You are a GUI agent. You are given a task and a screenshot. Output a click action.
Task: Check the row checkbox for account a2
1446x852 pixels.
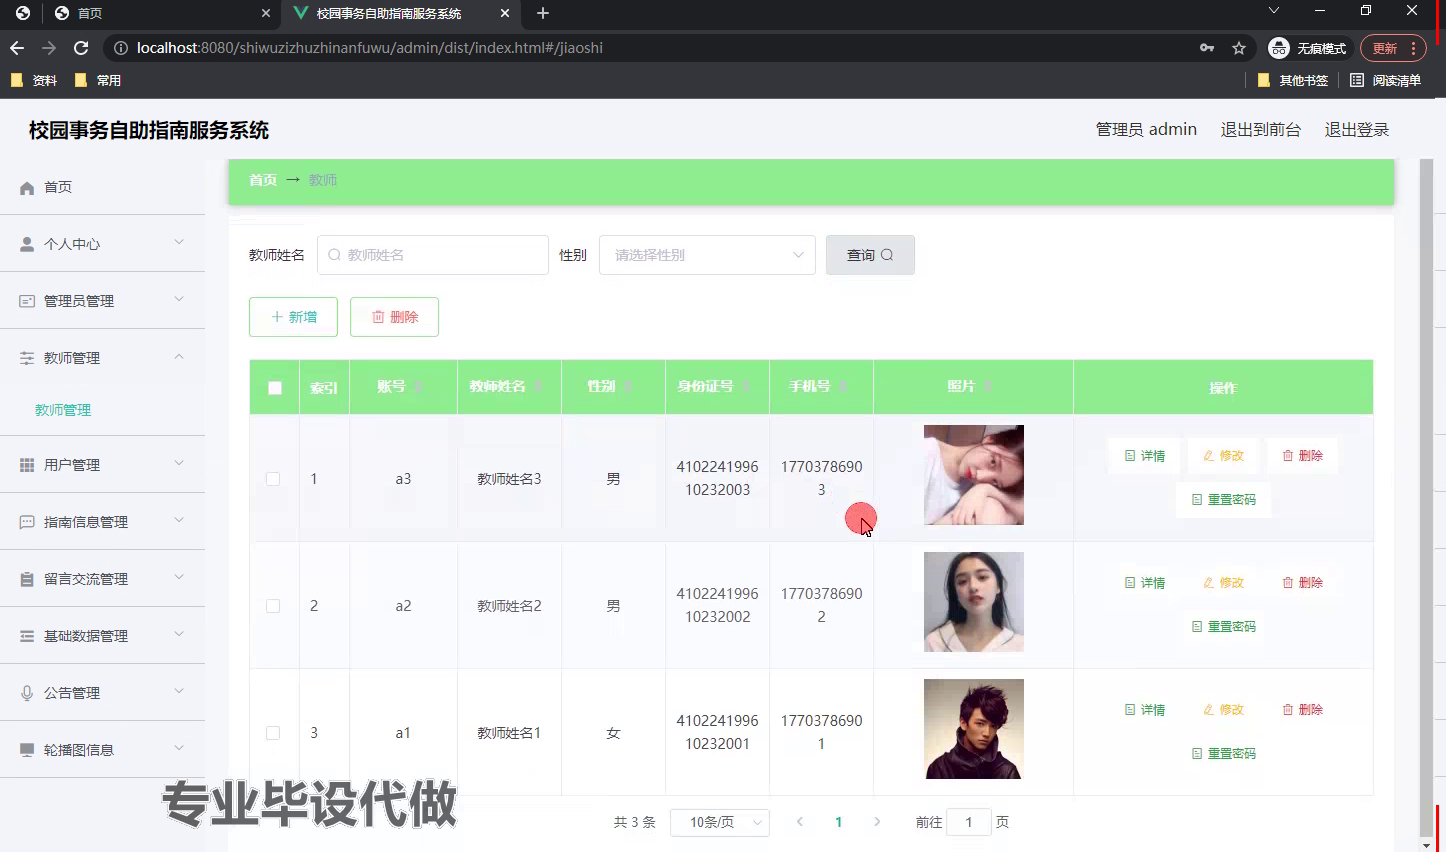273,606
